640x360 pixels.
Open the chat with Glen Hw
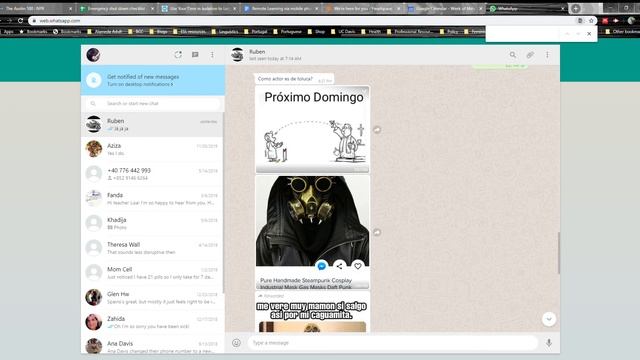click(153, 297)
